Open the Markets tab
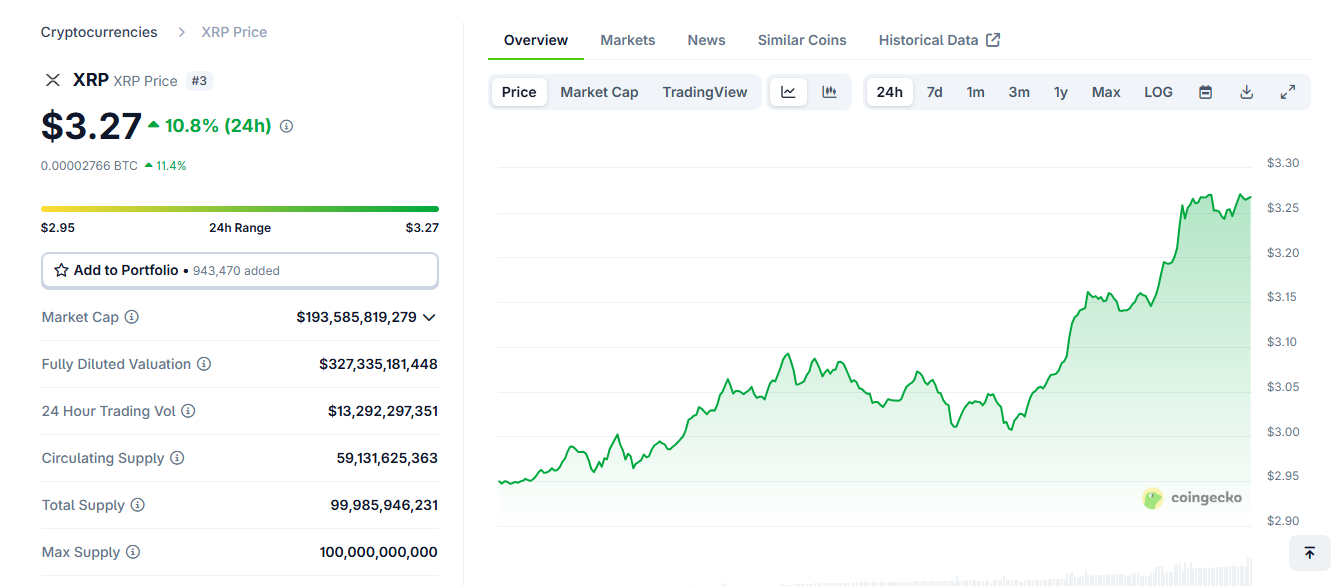This screenshot has height=586, width=1332. point(627,40)
